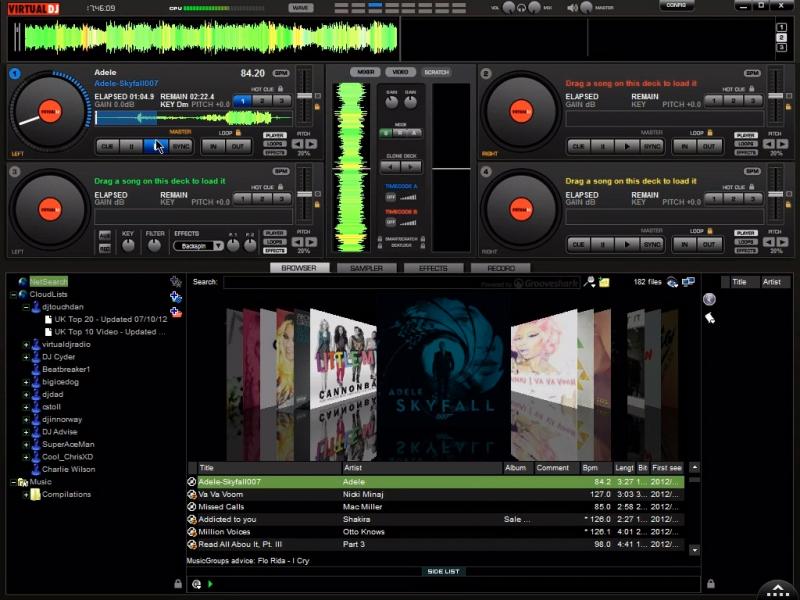This screenshot has height=600, width=800.
Task: Toggle the Timecode B OFF switch
Action: (391, 222)
